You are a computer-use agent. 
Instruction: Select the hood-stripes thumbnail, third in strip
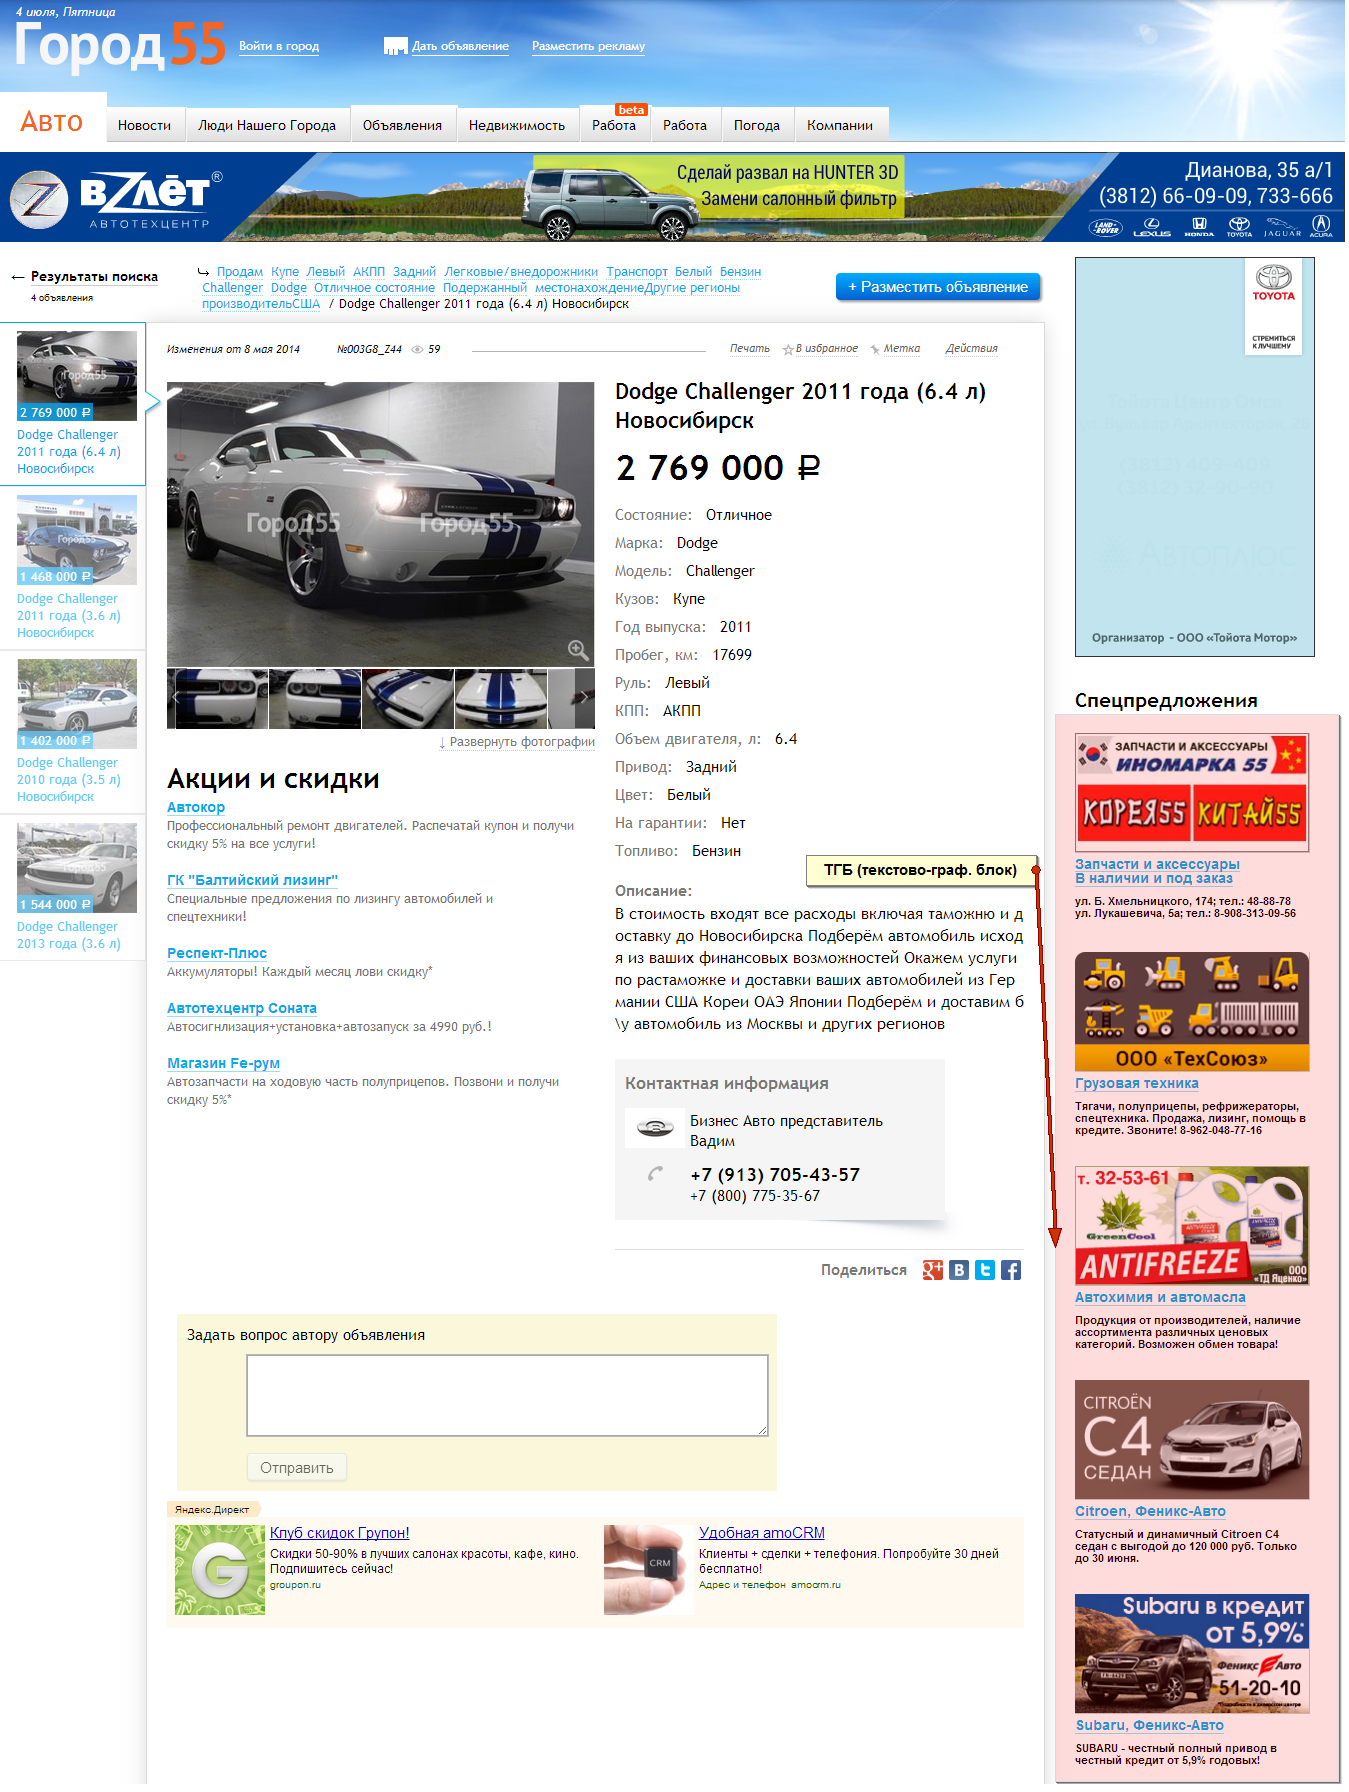pos(408,698)
